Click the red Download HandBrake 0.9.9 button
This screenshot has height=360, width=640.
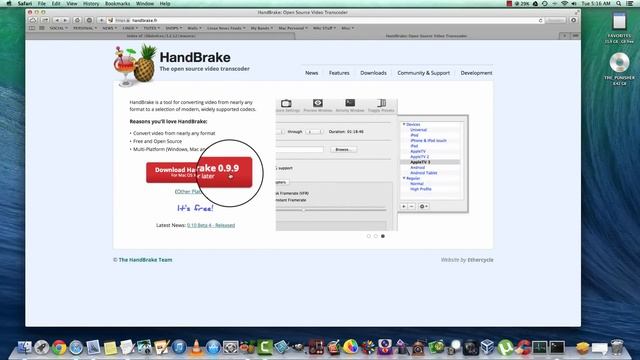(x=199, y=172)
